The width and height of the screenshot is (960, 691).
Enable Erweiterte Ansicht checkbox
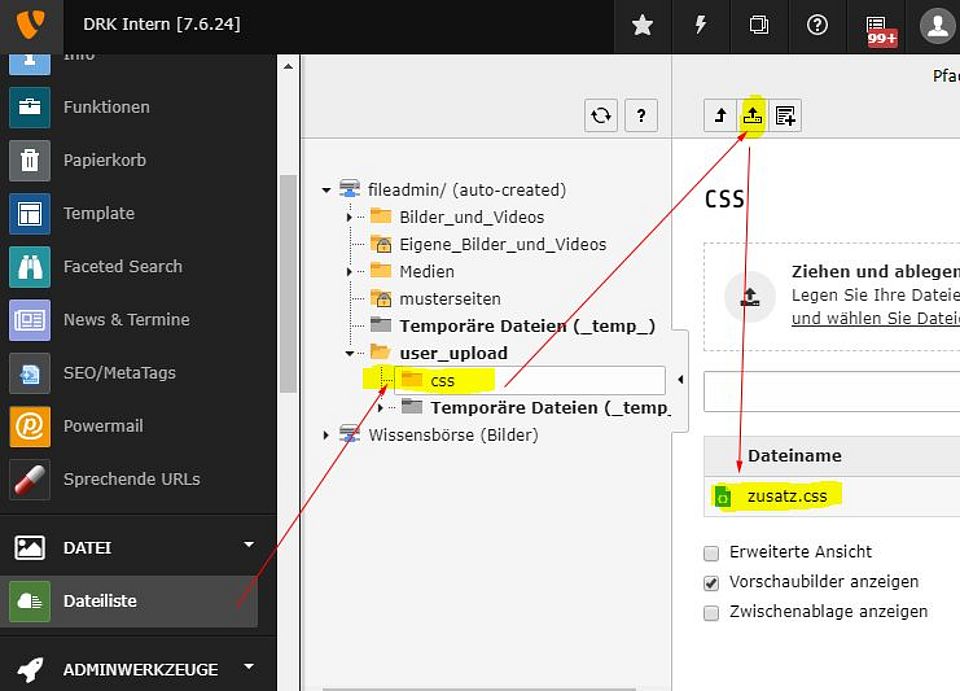click(x=711, y=553)
